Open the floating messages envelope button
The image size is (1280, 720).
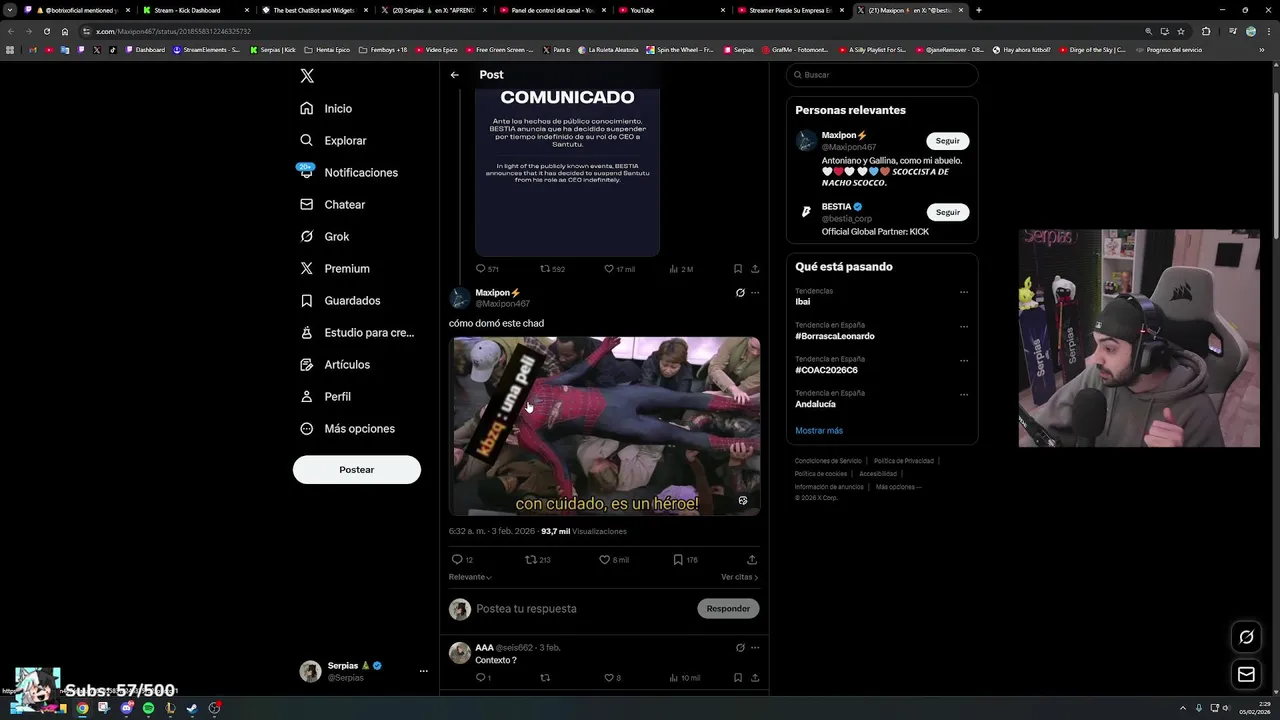click(x=1246, y=675)
